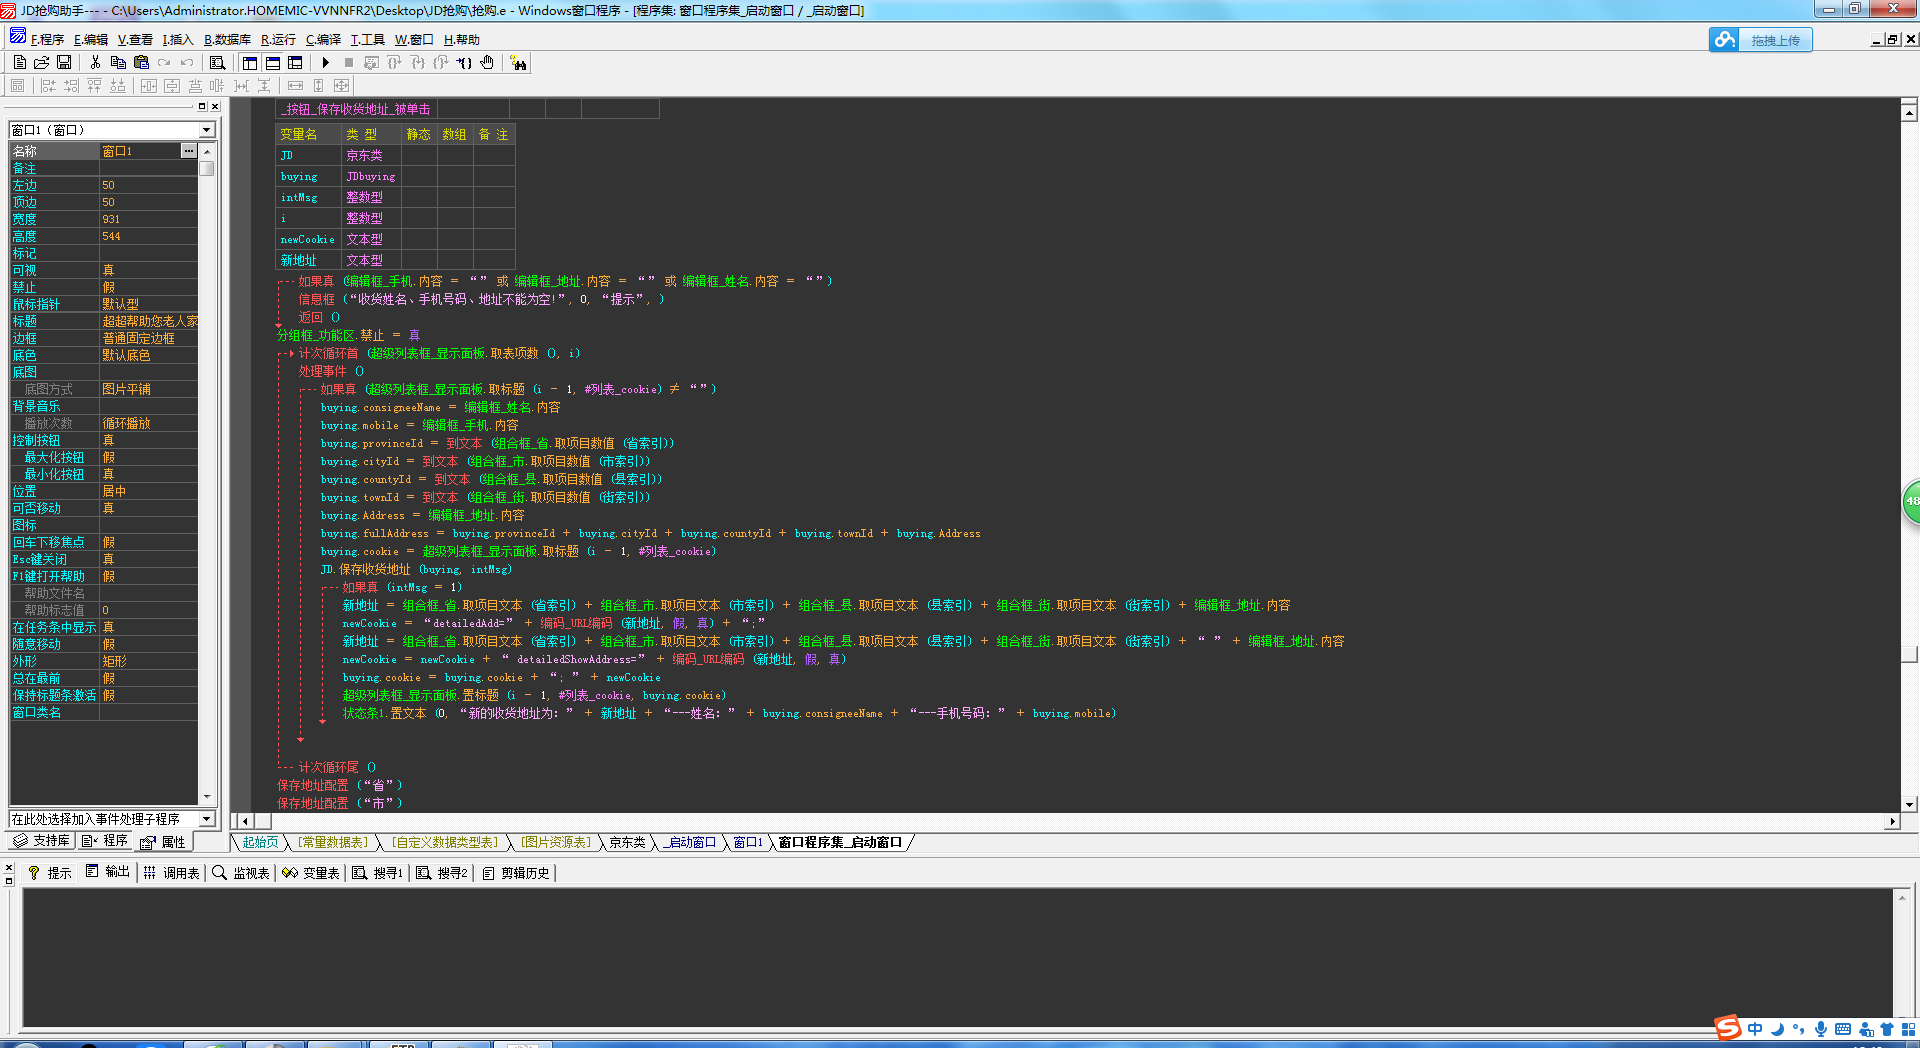This screenshot has height=1048, width=1920.
Task: Click the cloud upload icon
Action: coord(1724,40)
